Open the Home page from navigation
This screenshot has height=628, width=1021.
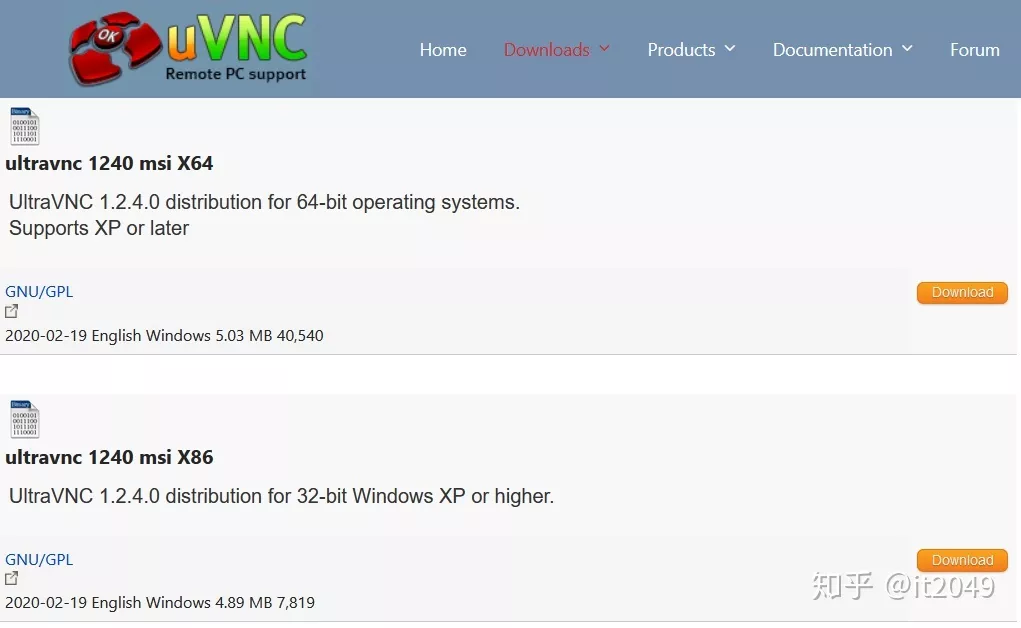coord(443,50)
